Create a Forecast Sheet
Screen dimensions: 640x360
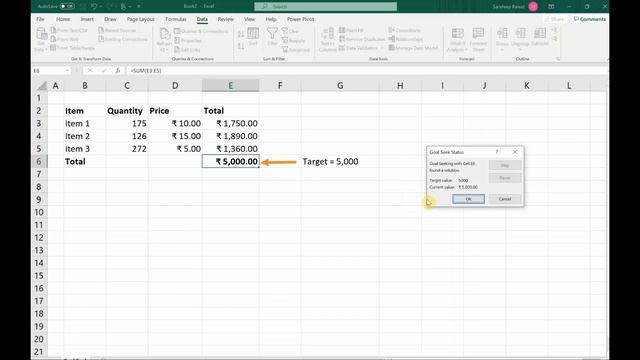pyautogui.click(x=478, y=40)
